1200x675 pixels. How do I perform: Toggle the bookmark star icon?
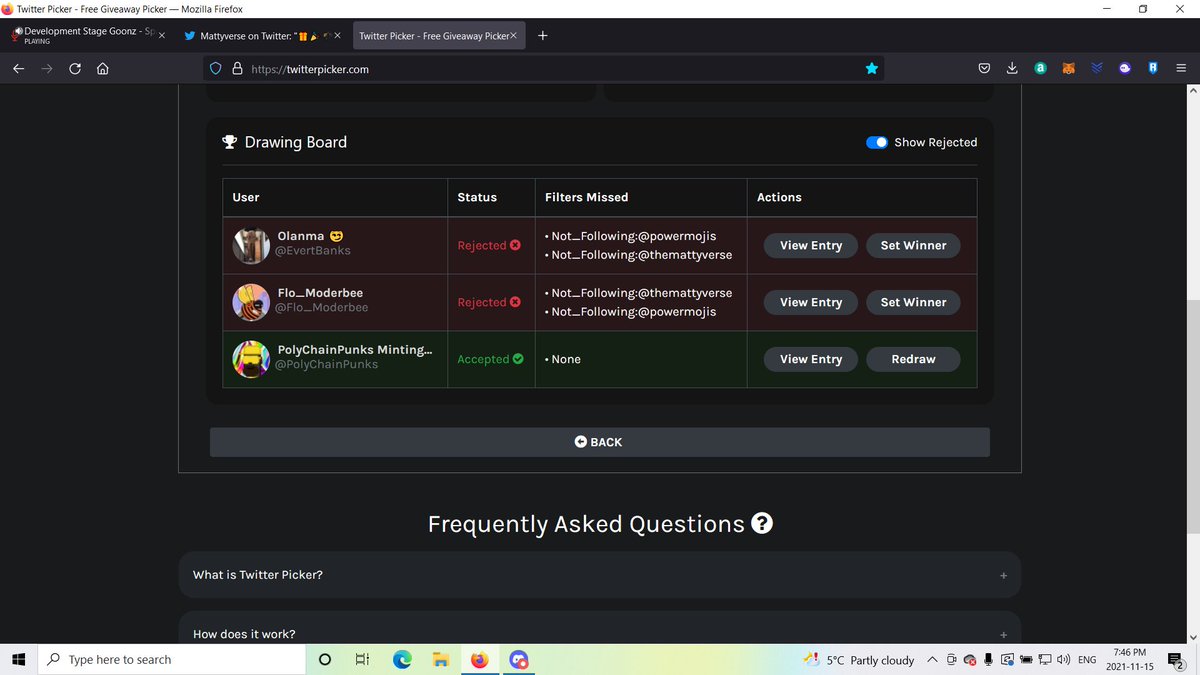(x=871, y=69)
